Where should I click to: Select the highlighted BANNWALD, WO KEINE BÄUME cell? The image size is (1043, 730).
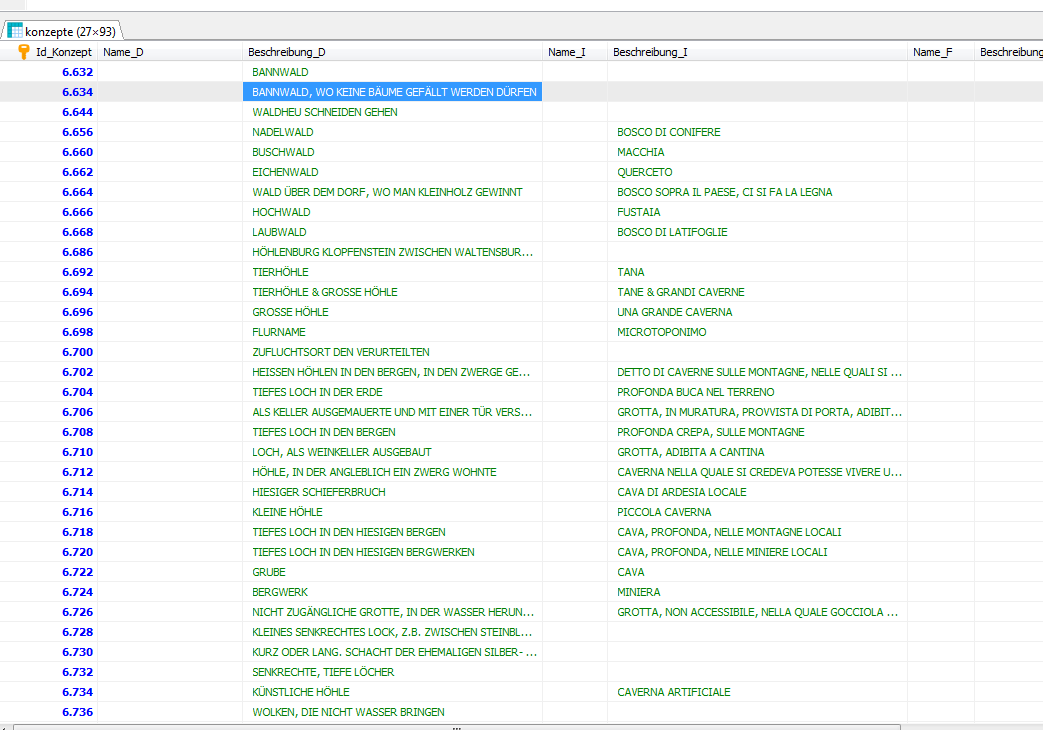394,92
